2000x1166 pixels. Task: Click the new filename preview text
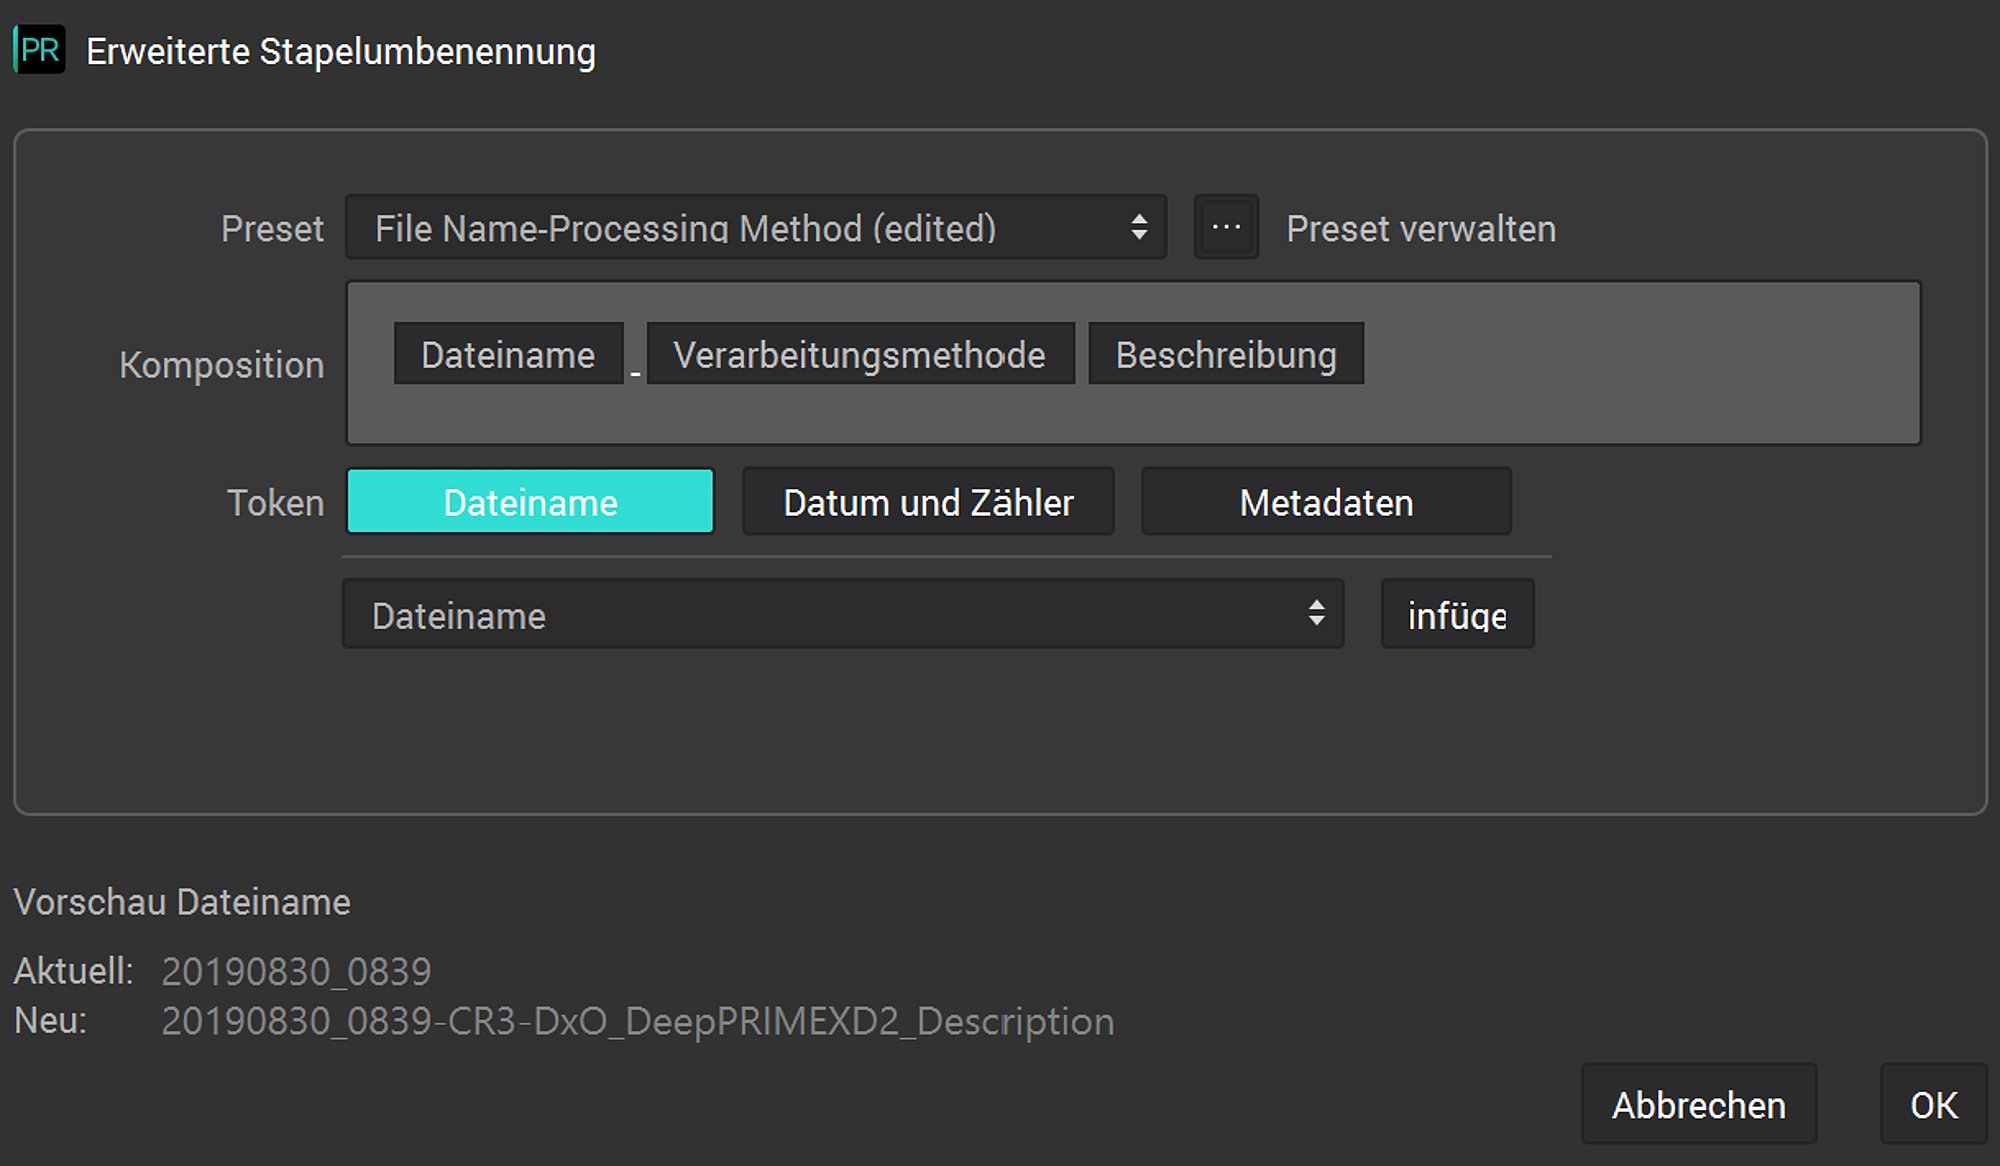[638, 1021]
